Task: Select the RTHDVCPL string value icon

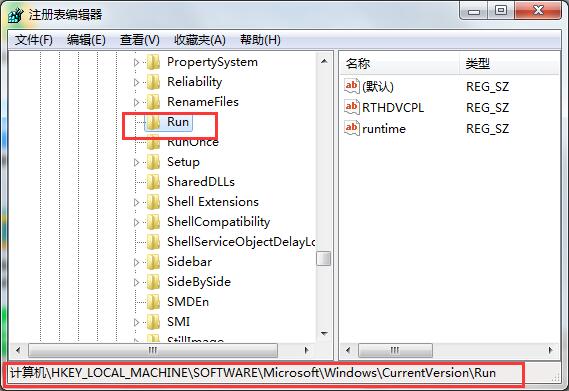Action: pyautogui.click(x=351, y=107)
